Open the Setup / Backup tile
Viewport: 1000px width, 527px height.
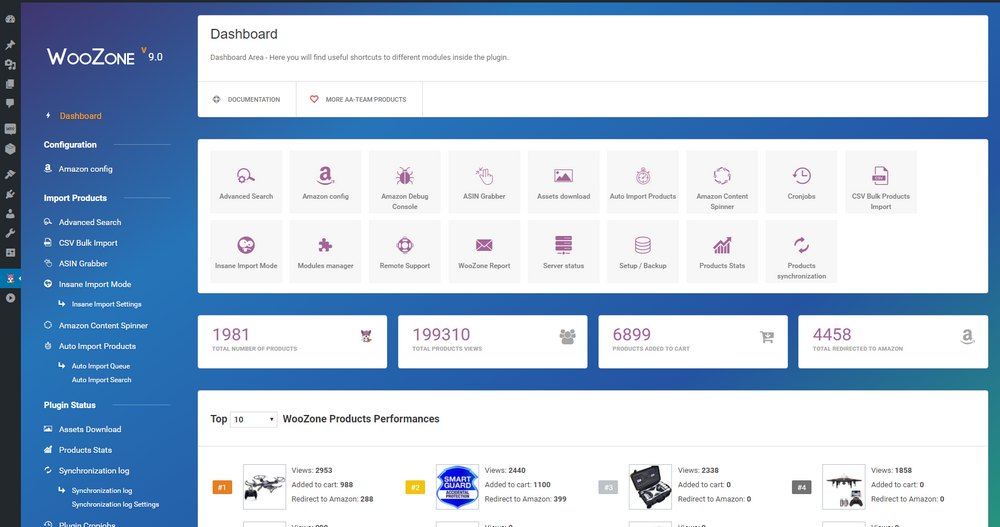coord(642,251)
